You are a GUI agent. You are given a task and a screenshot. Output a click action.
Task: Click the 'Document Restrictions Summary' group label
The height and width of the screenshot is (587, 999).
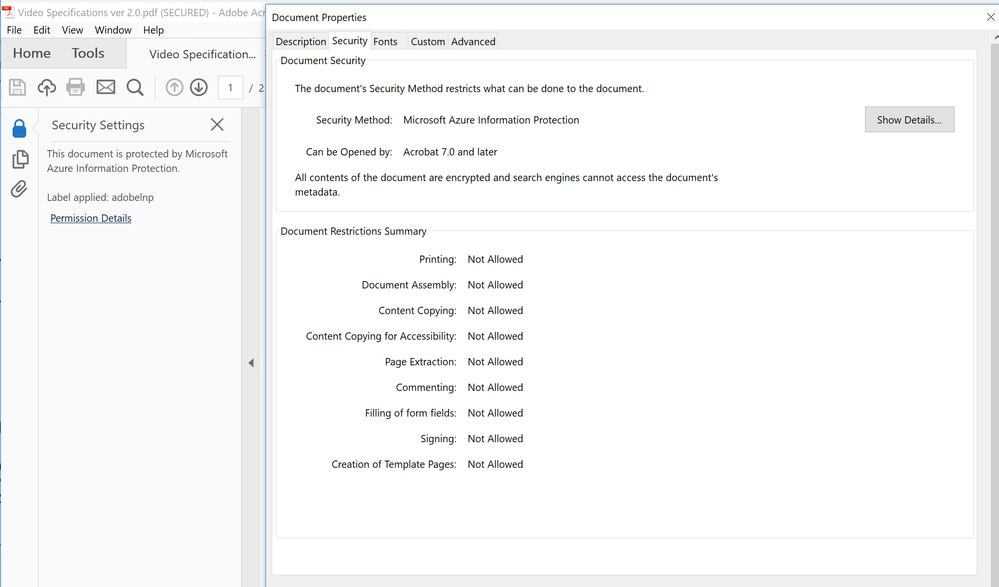[x=354, y=231]
